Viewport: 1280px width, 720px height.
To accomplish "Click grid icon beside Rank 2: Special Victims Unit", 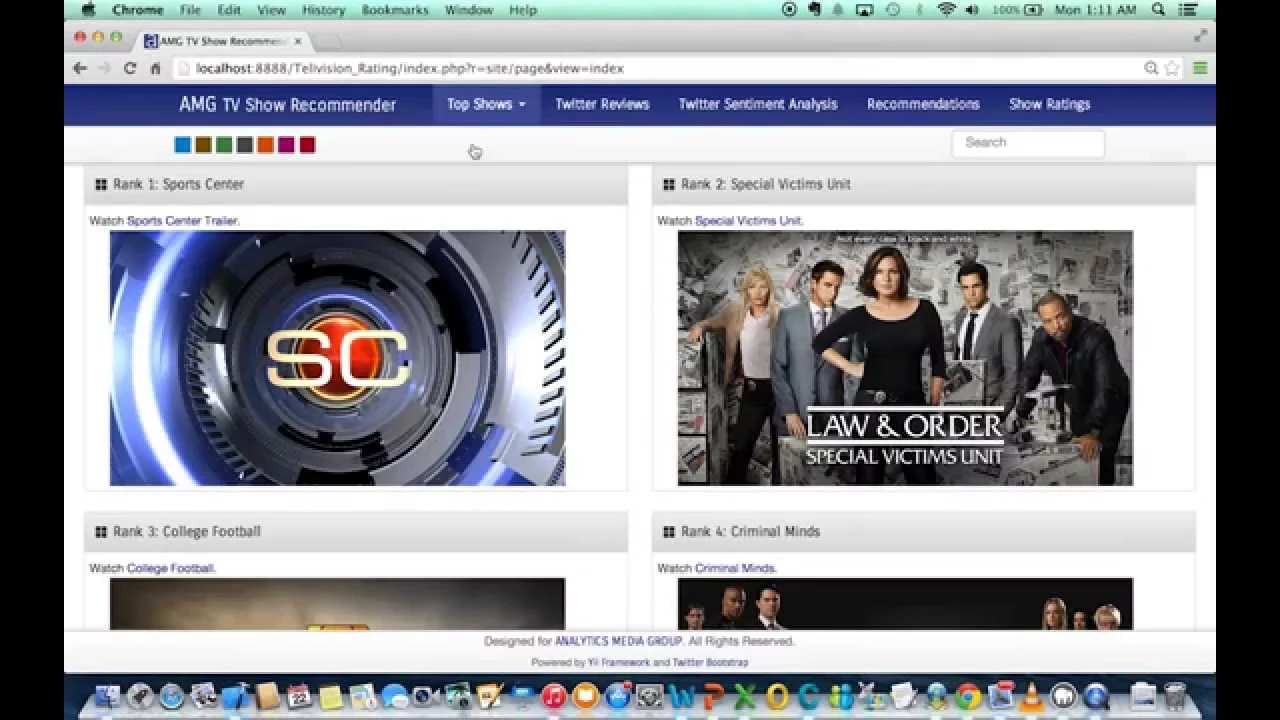I will 669,185.
